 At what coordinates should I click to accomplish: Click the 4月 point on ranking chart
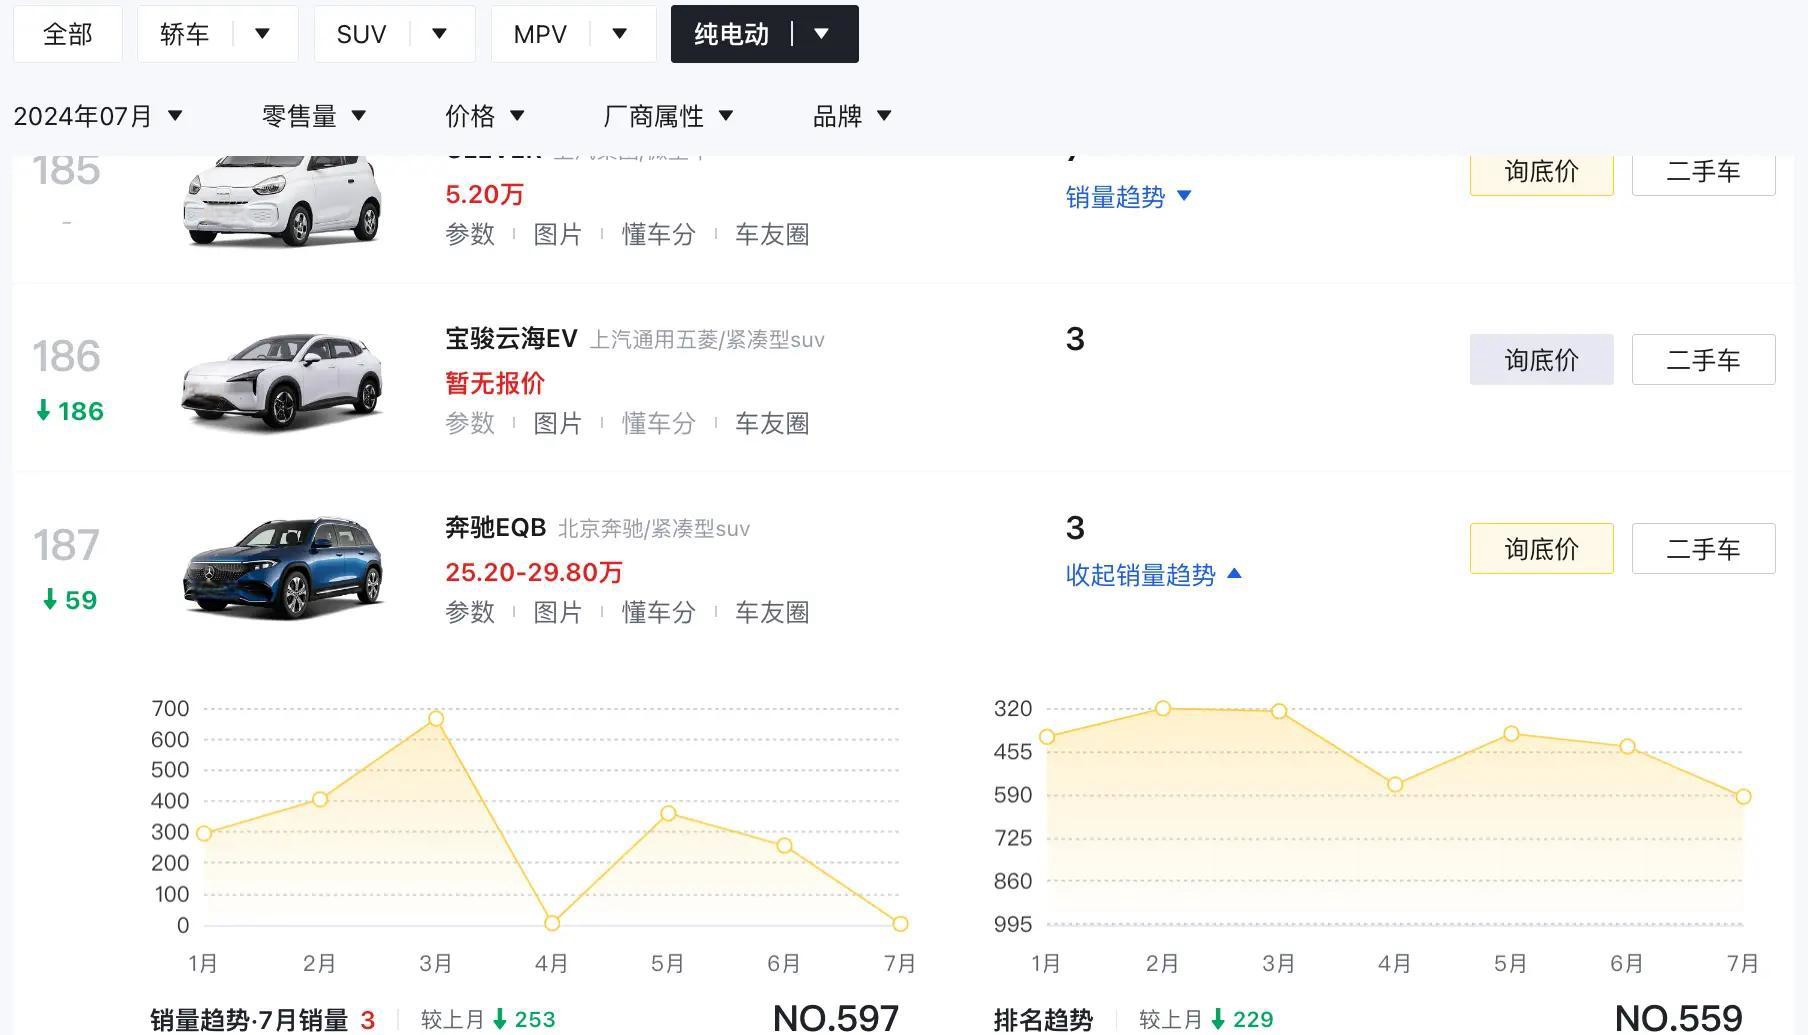[1395, 785]
